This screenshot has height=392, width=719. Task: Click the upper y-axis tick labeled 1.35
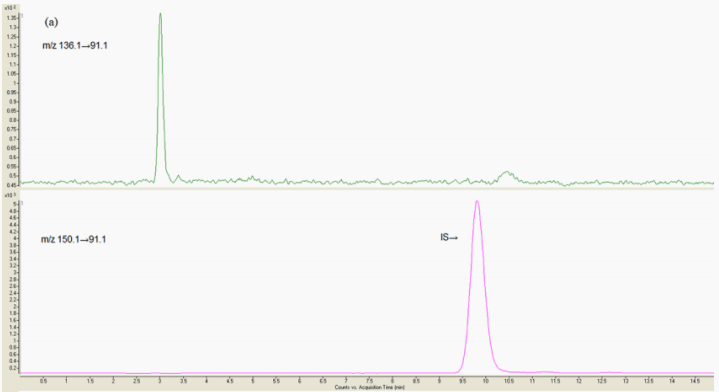click(12, 18)
